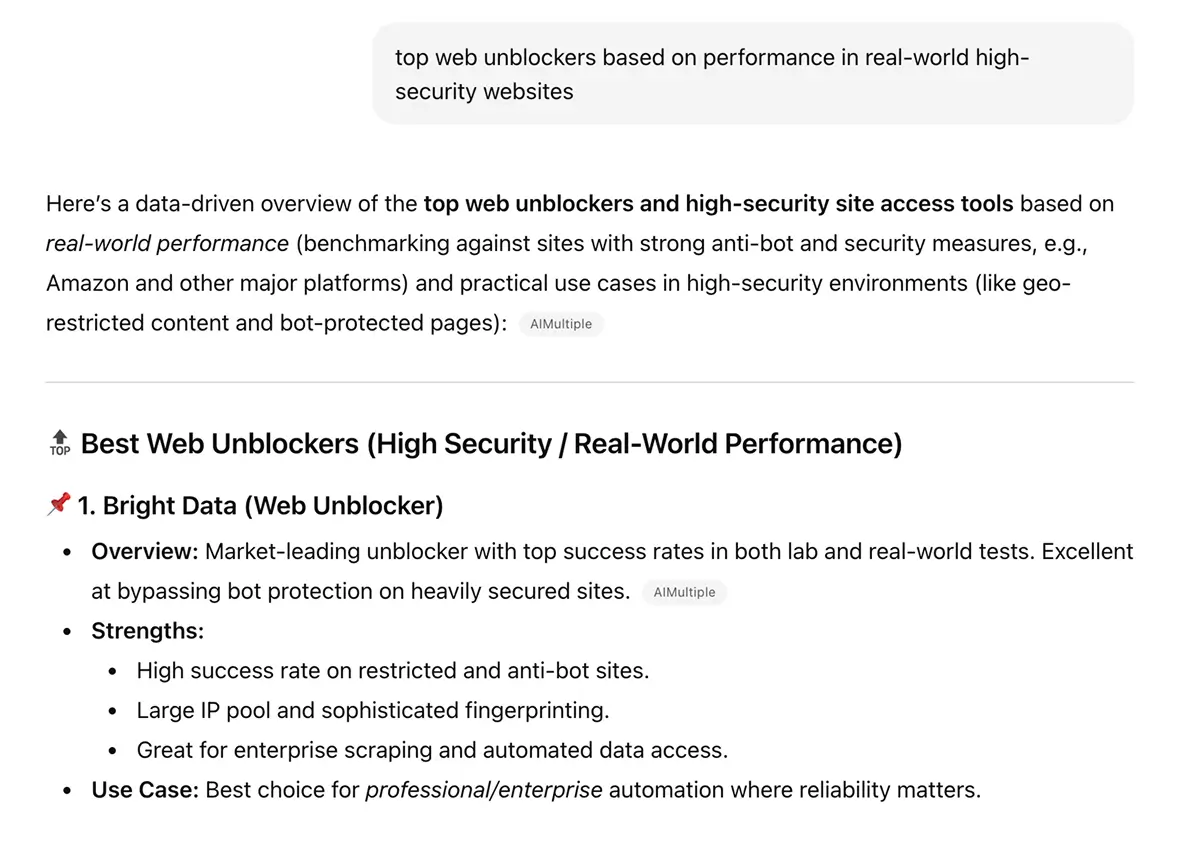
Task: Click the Great for enterprise scraping bullet
Action: pyautogui.click(x=432, y=750)
